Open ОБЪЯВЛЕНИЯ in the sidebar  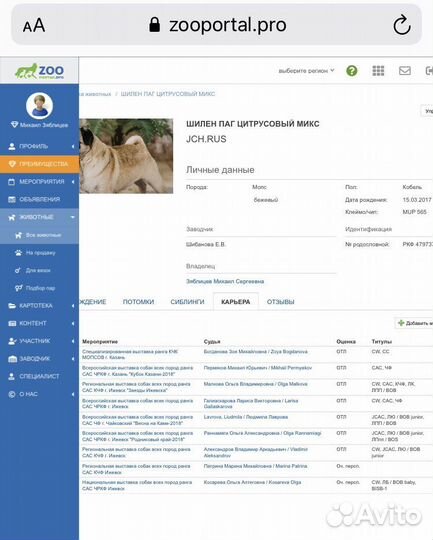click(39, 199)
